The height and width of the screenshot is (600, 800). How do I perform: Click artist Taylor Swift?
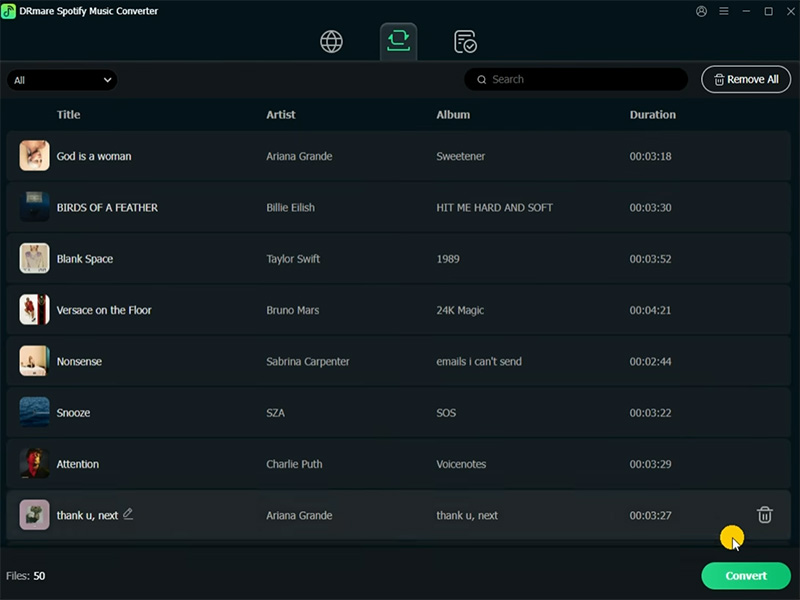[293, 259]
